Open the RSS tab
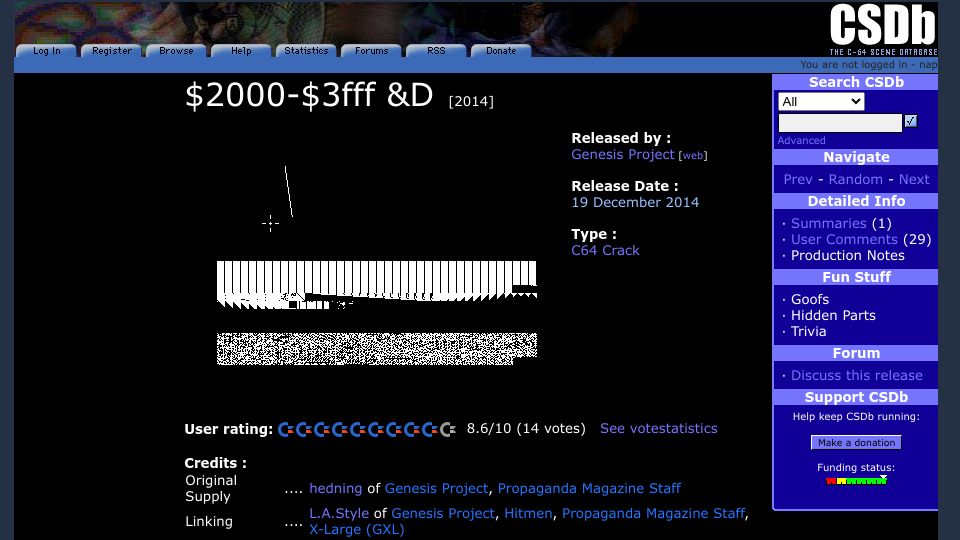960x540 pixels. (437, 51)
